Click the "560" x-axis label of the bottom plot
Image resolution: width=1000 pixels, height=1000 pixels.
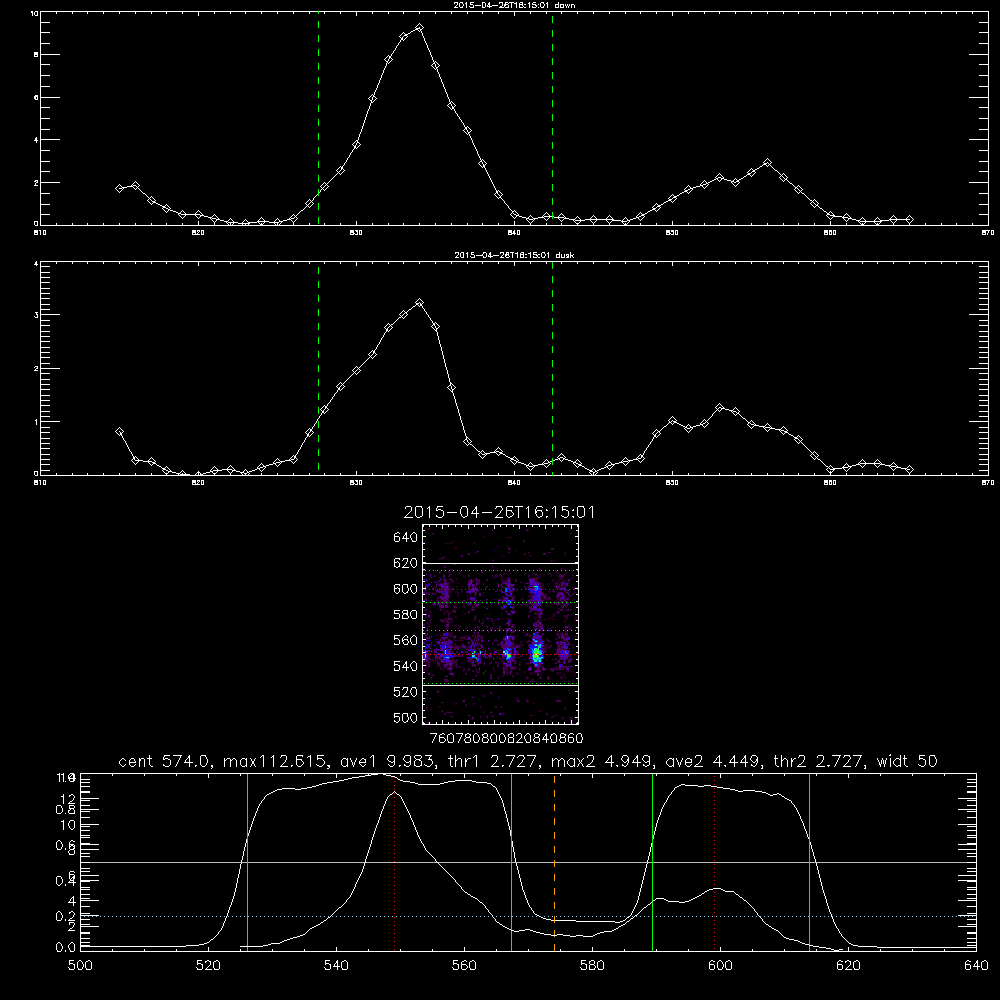pyautogui.click(x=464, y=966)
